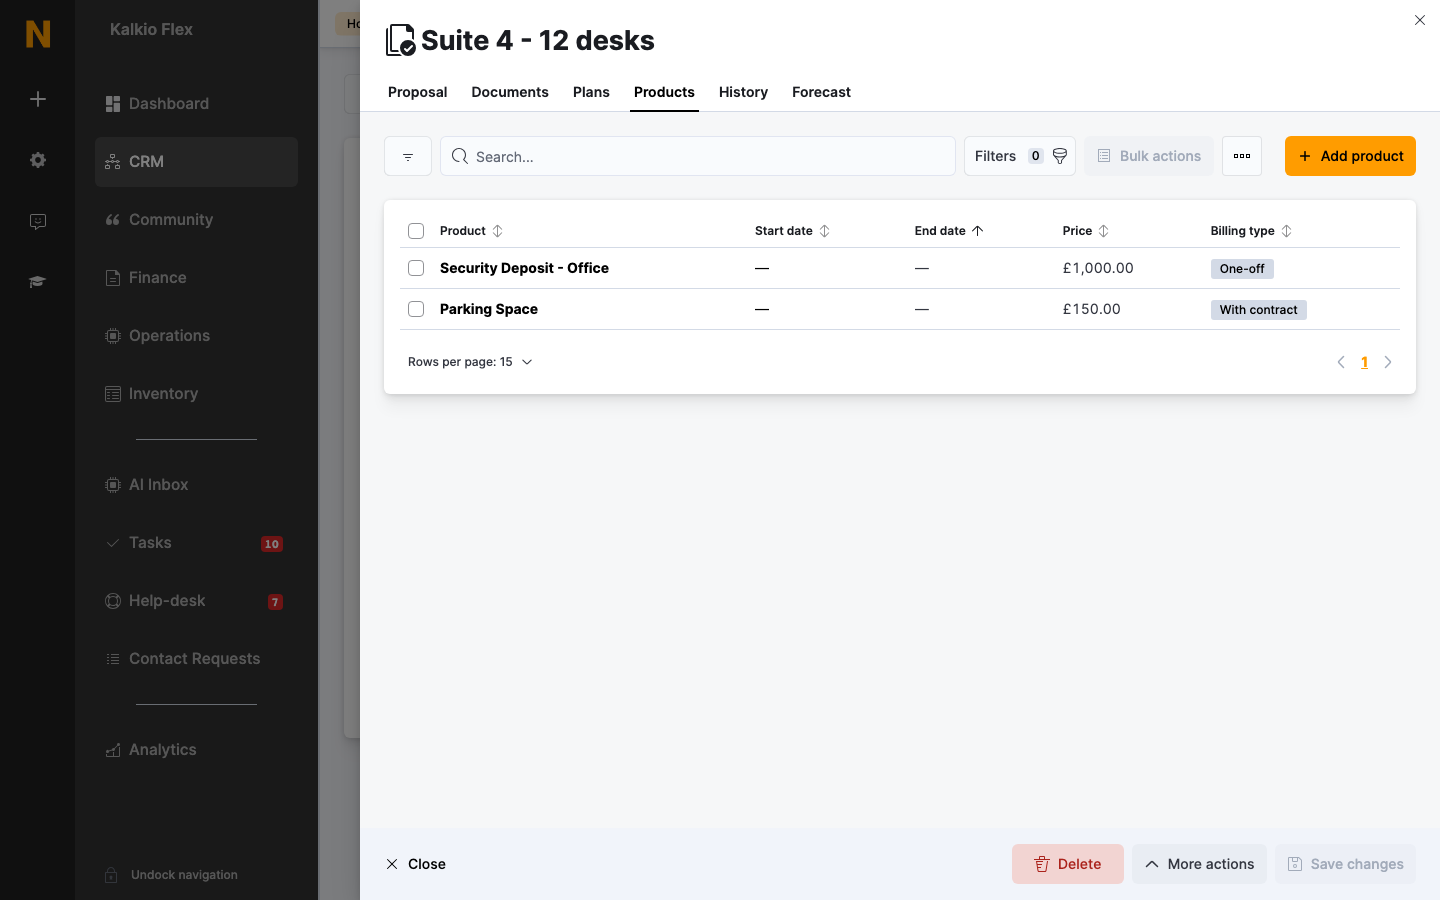The image size is (1440, 900).
Task: Open Help-desk in sidebar
Action: 196,601
